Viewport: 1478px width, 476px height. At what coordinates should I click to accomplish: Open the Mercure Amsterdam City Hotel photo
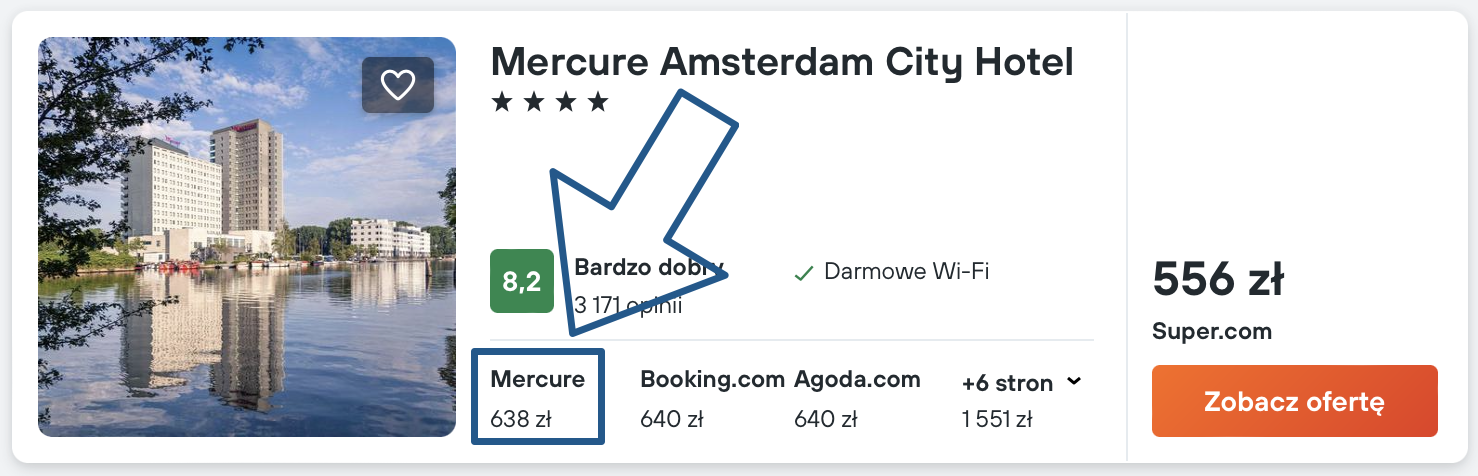click(247, 237)
